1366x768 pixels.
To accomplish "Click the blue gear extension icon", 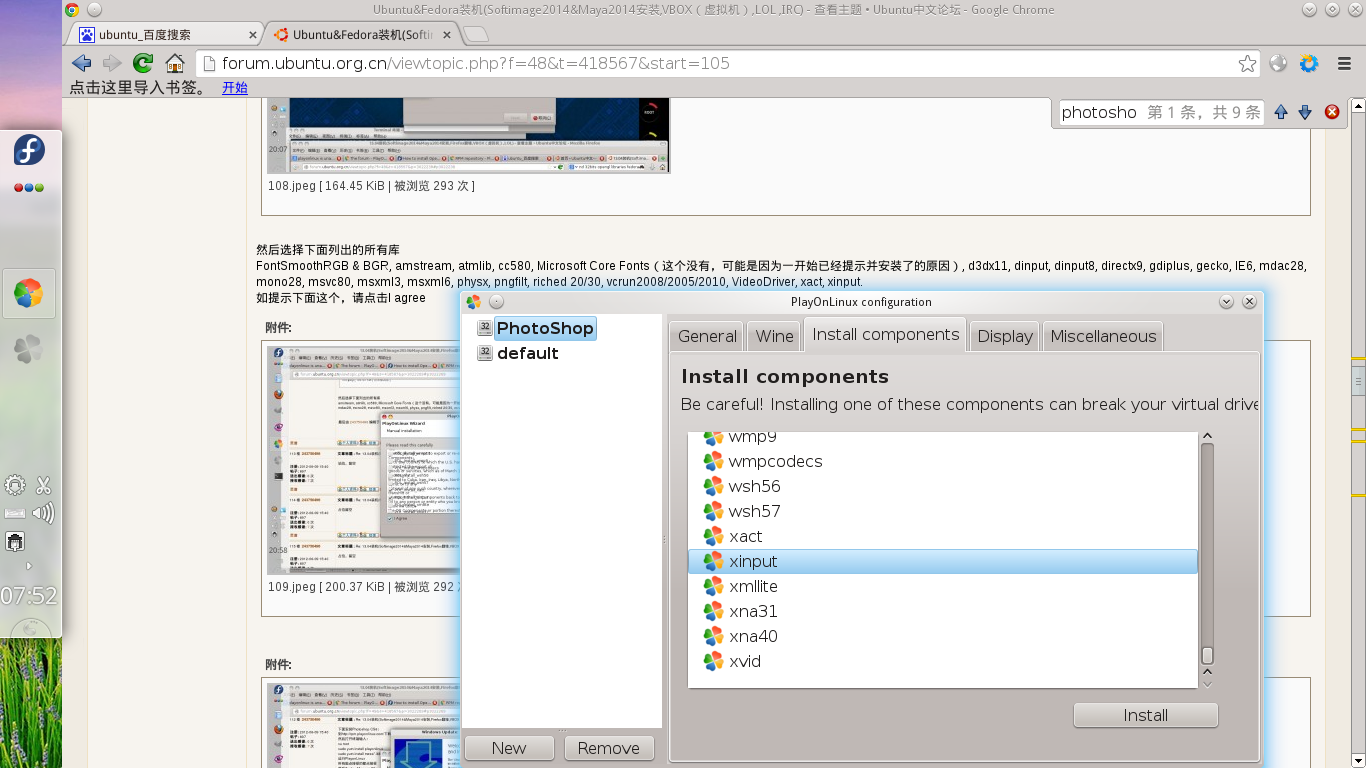I will pos(1309,63).
